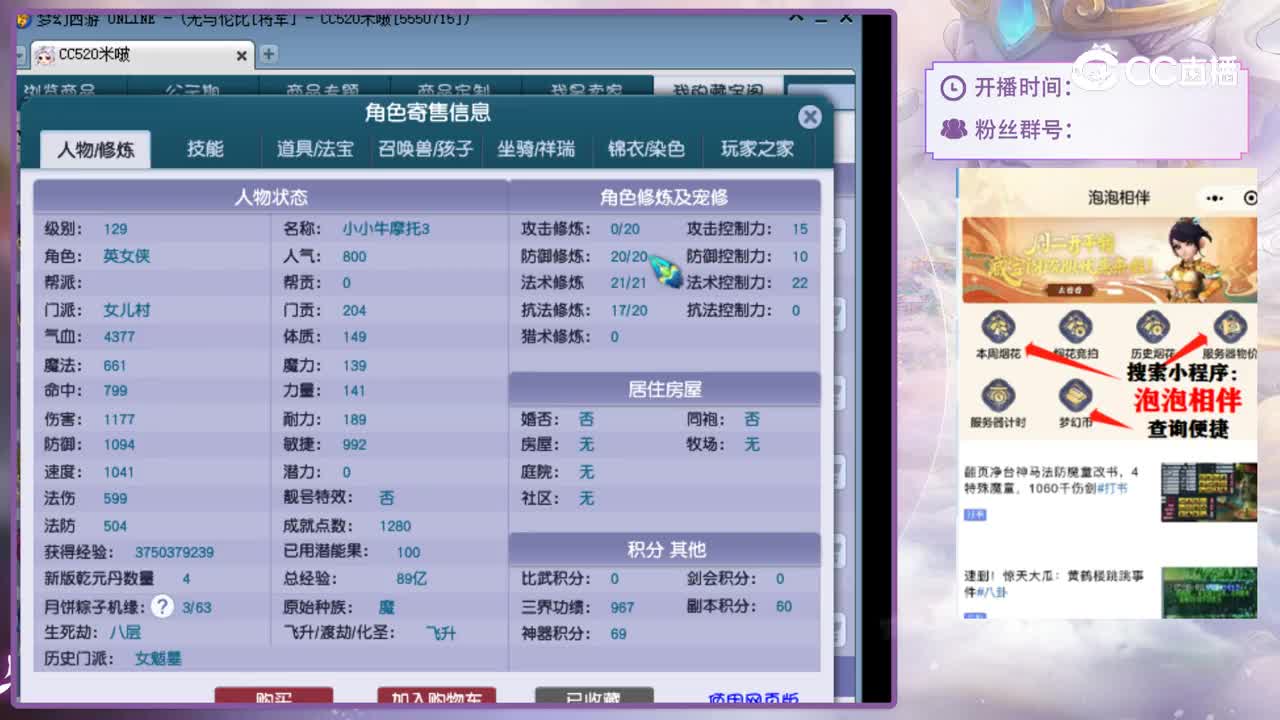Open the 道具/法宝 tab
Viewport: 1280px width, 720px height.
coord(315,149)
